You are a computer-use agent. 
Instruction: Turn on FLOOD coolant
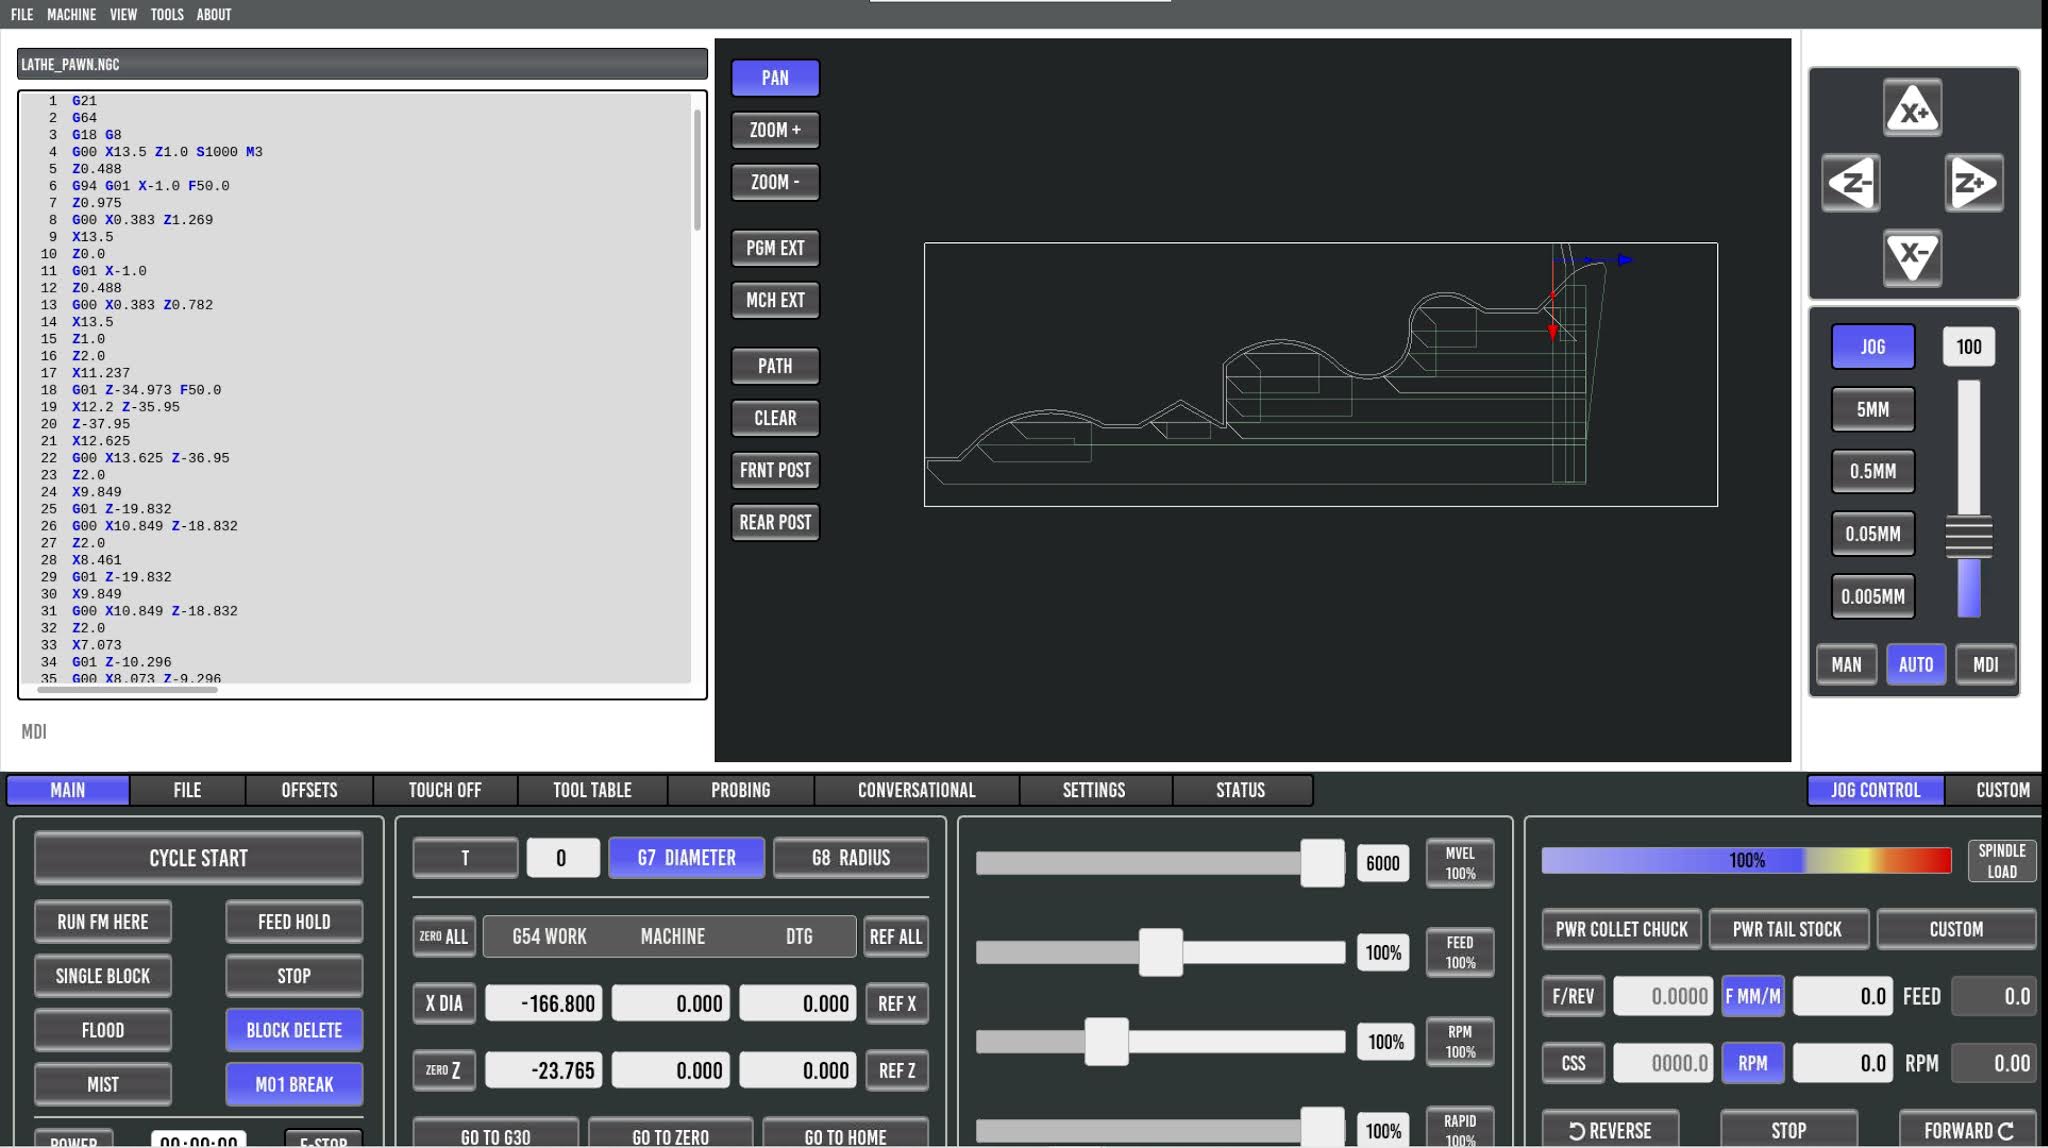[x=103, y=1029]
